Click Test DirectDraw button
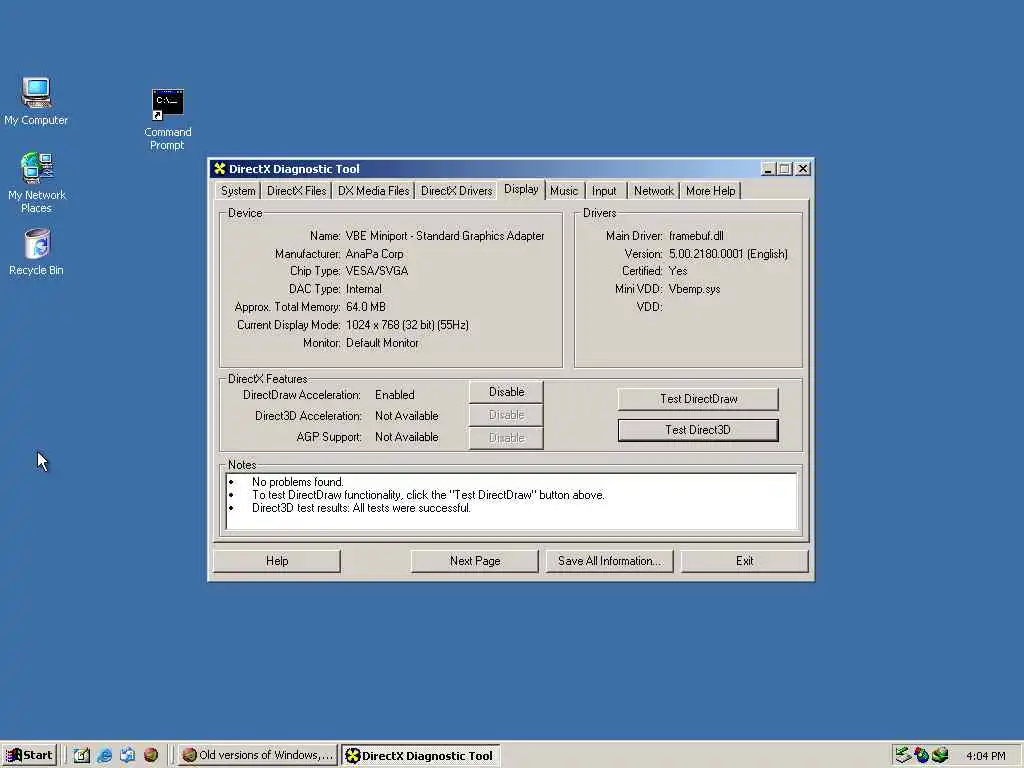Viewport: 1024px width, 768px height. [x=698, y=398]
